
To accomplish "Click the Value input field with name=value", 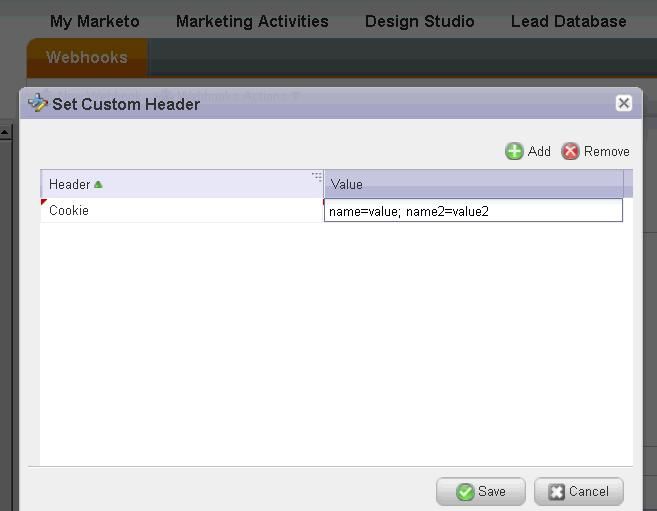I will point(473,211).
